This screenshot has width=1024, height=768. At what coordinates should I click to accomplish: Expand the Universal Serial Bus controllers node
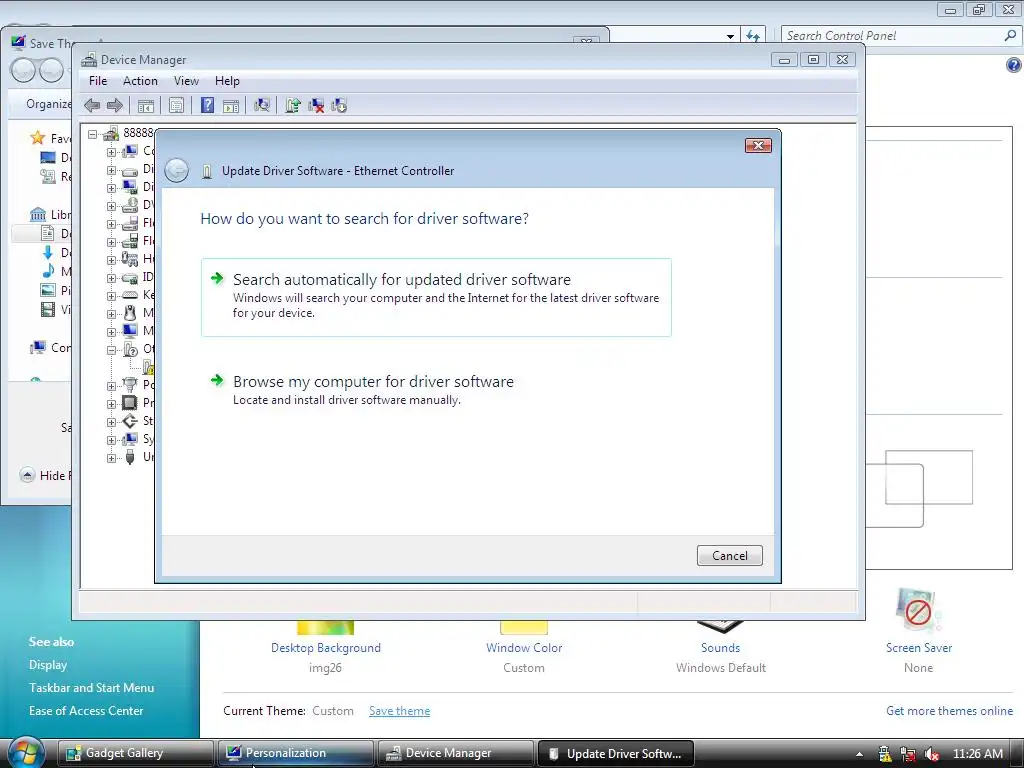point(111,458)
